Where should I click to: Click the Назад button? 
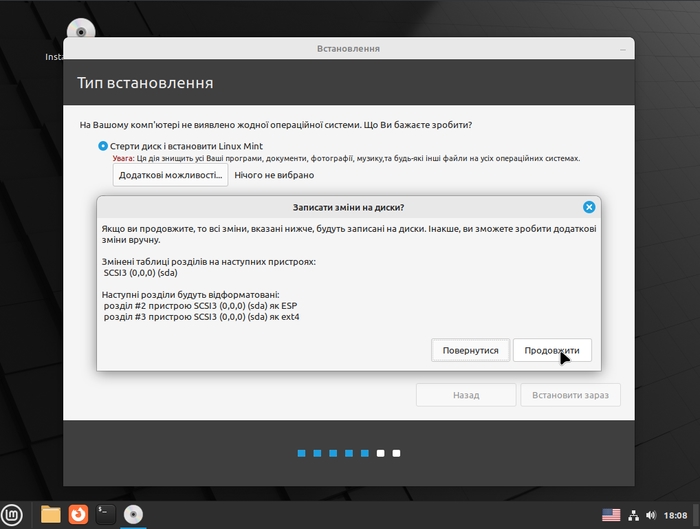pyautogui.click(x=466, y=395)
